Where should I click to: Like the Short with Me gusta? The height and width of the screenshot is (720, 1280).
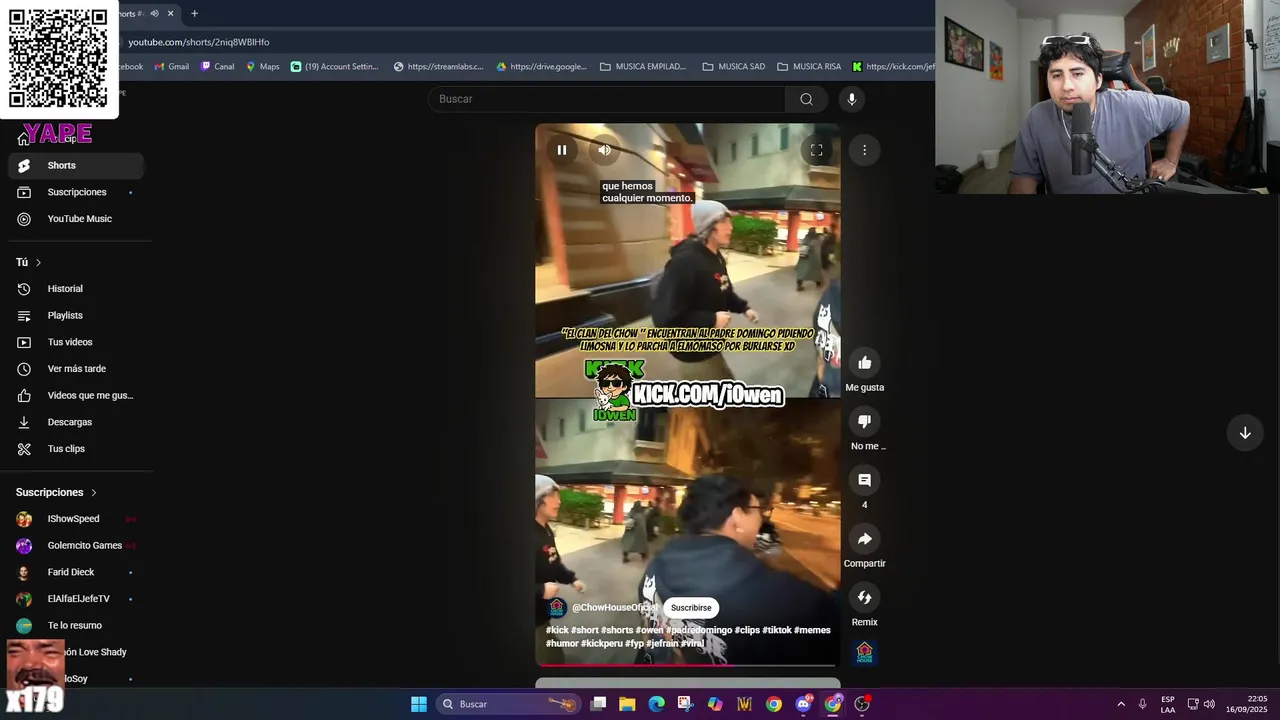tap(865, 363)
